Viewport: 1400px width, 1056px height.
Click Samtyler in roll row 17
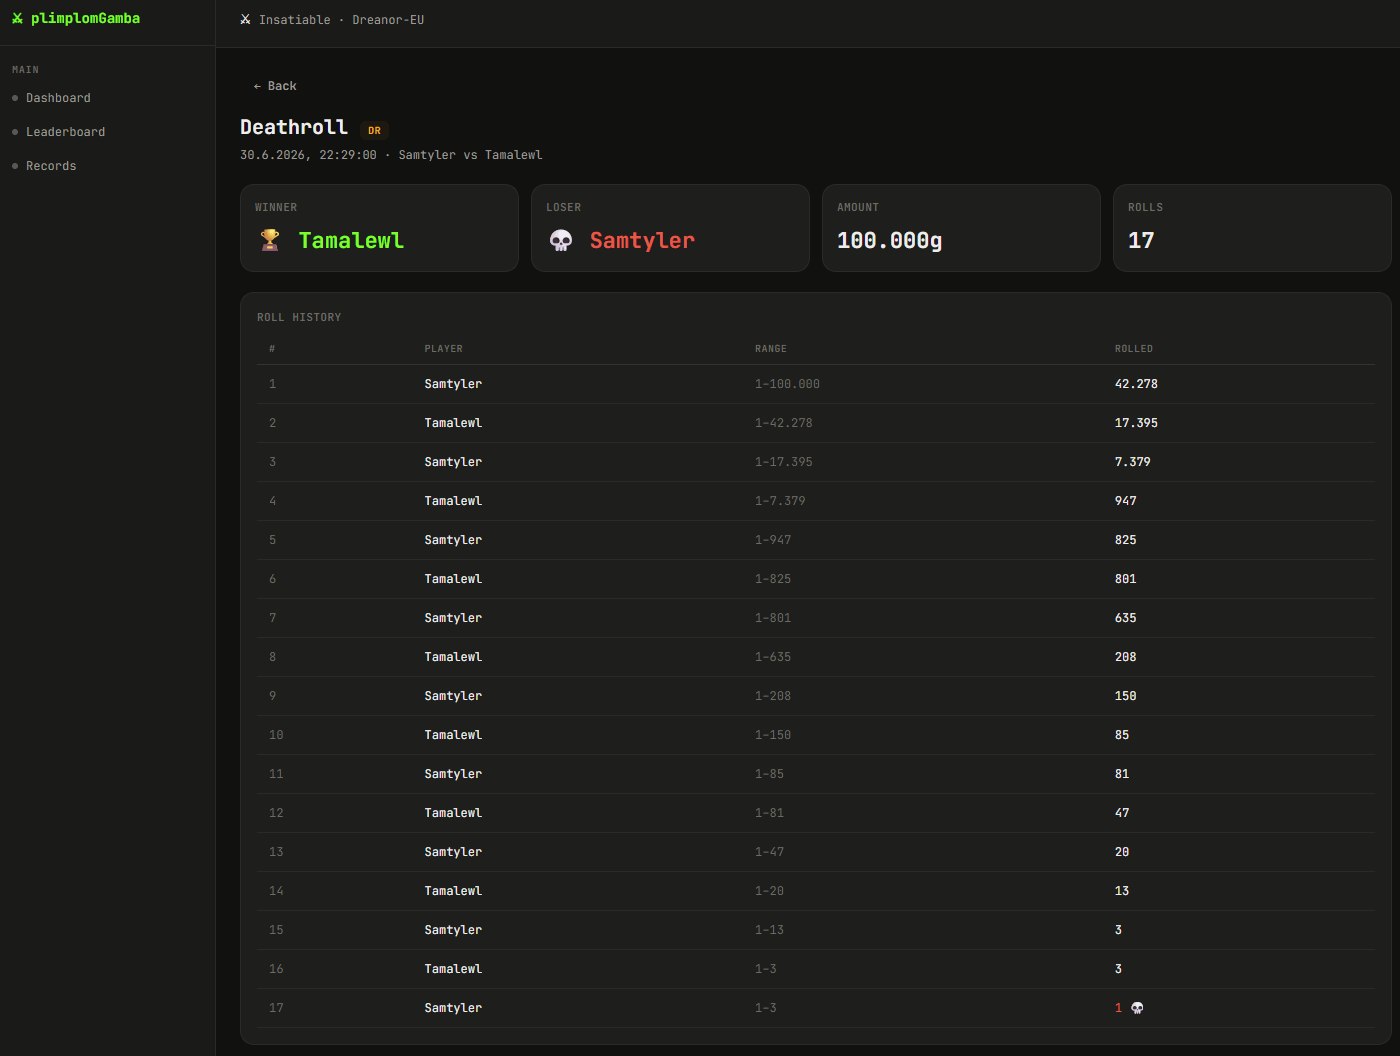[x=453, y=1008]
